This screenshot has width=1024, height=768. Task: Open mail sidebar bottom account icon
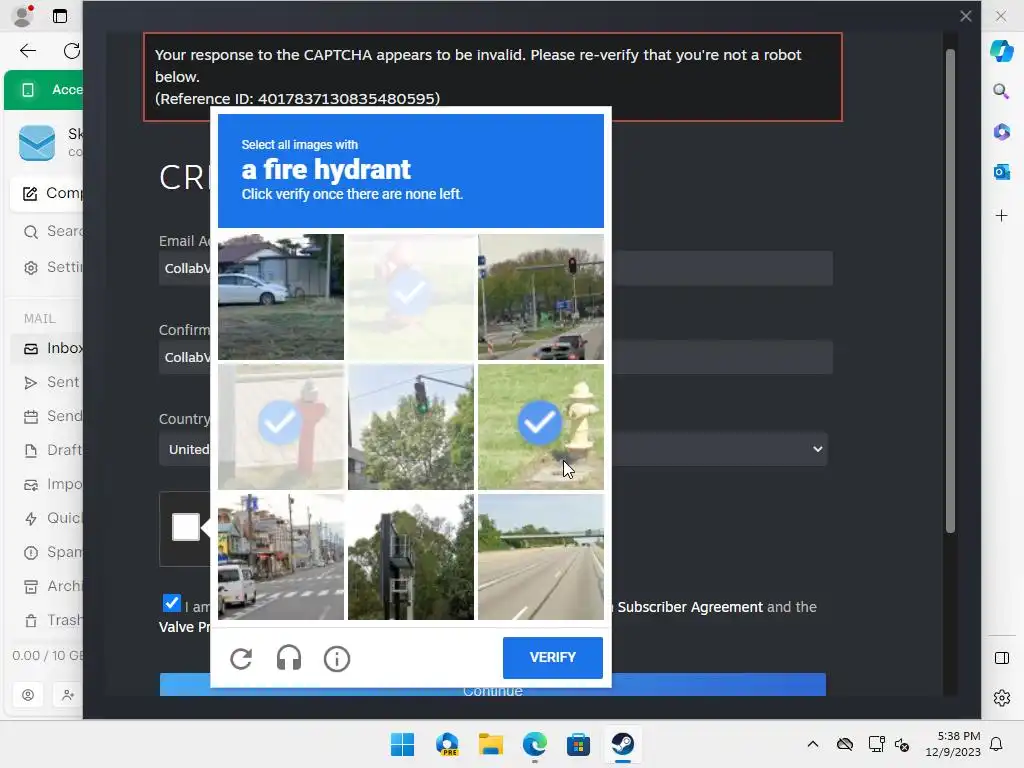point(28,695)
